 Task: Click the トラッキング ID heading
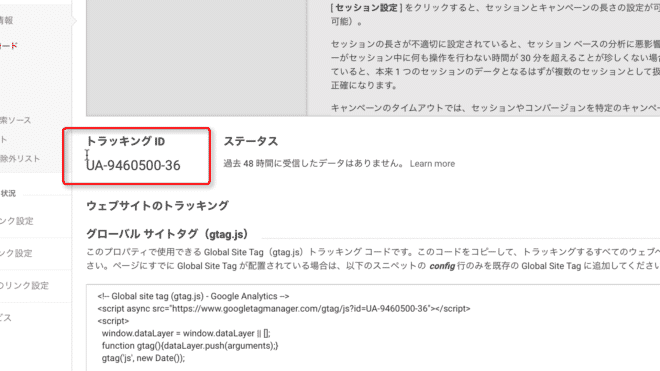pos(125,141)
